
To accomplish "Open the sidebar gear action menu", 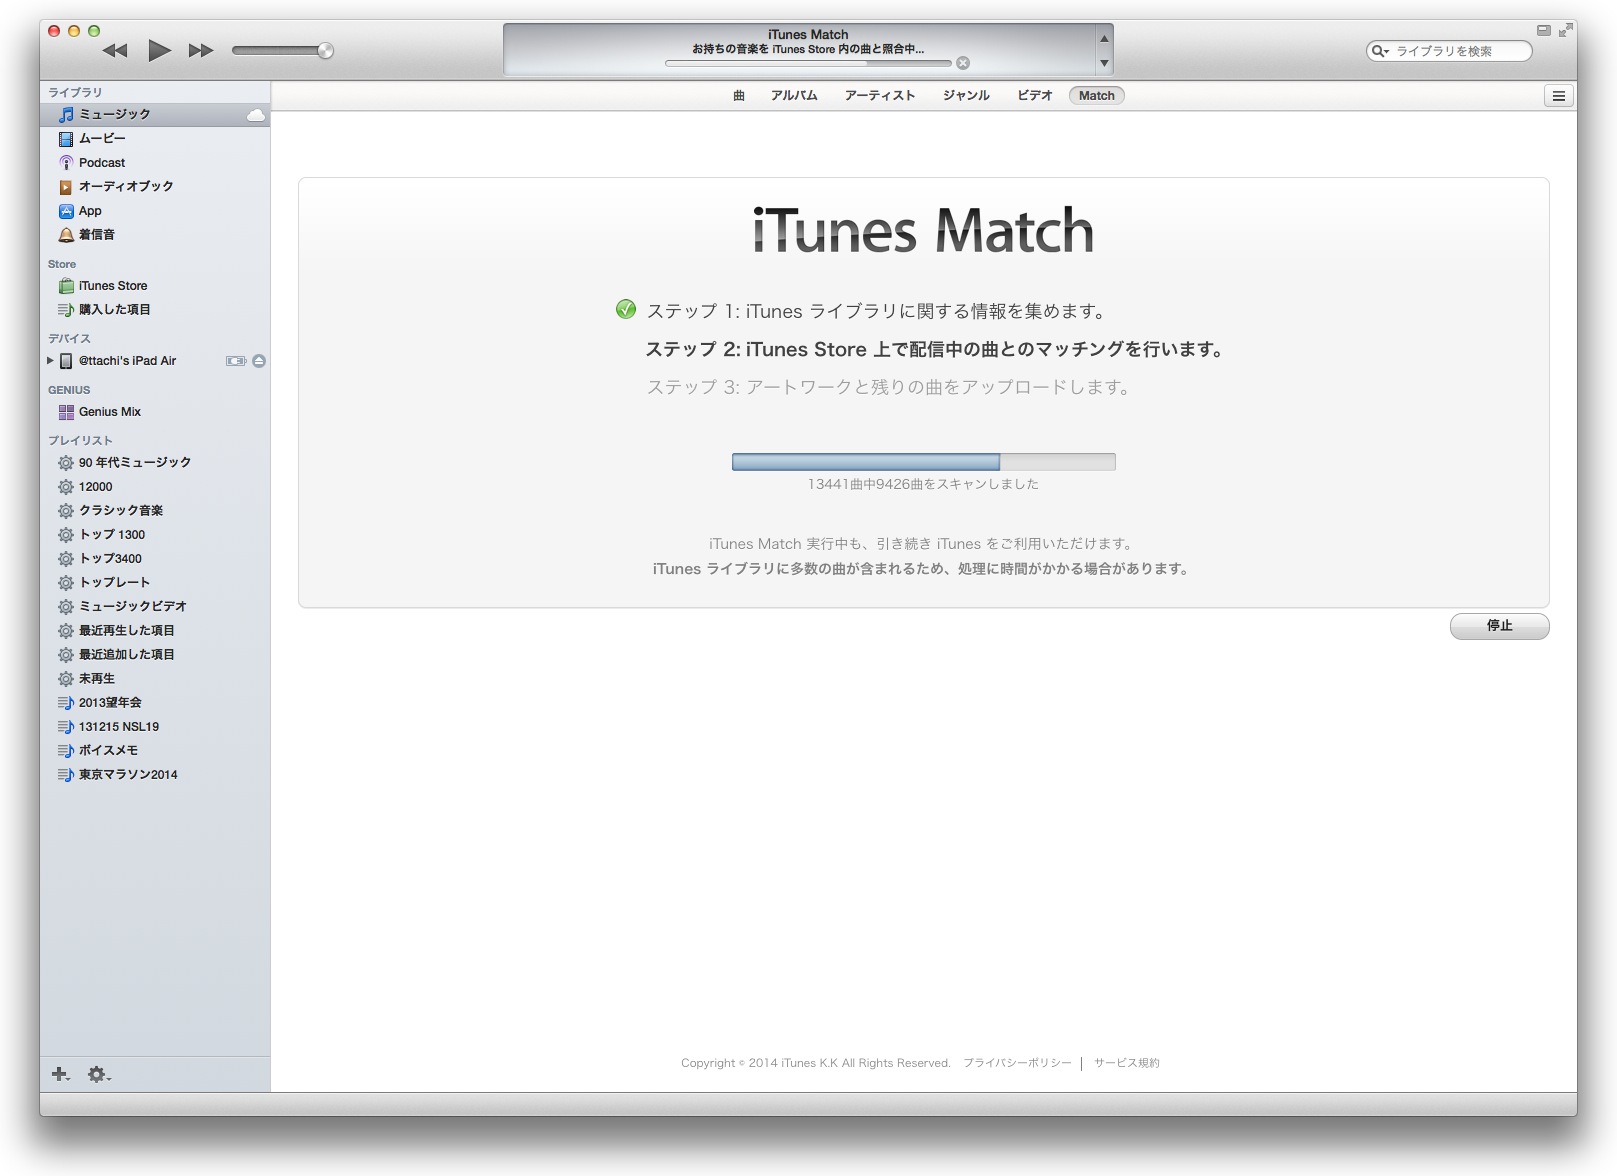I will tap(99, 1074).
